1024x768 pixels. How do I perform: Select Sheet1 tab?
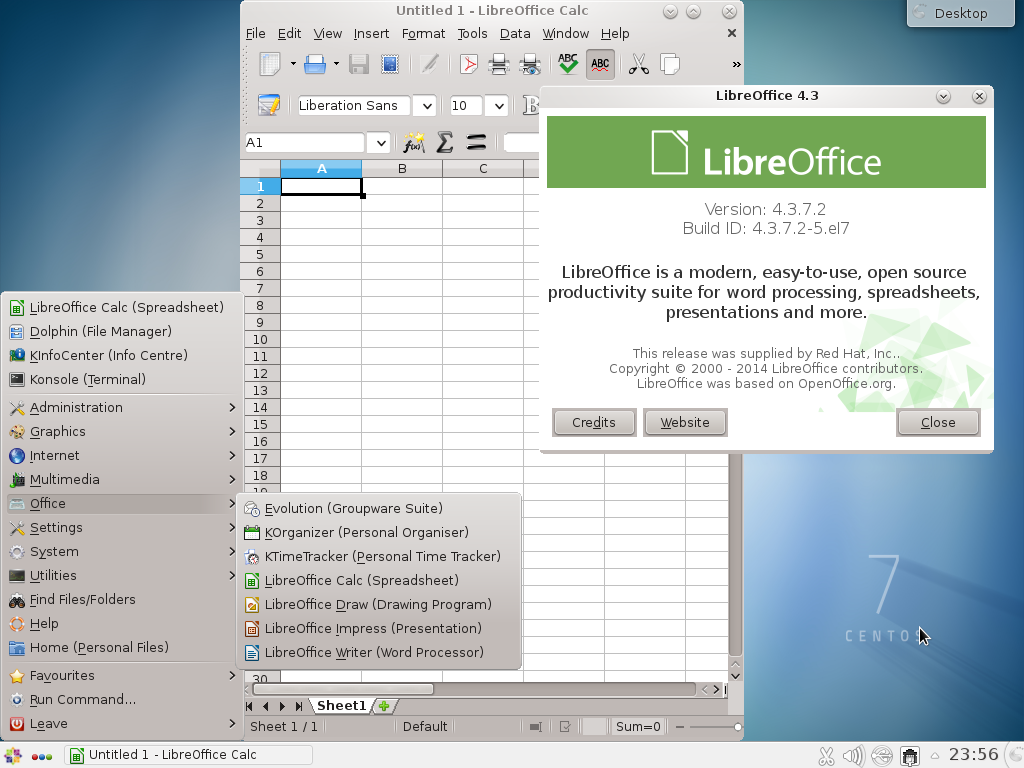[x=341, y=706]
